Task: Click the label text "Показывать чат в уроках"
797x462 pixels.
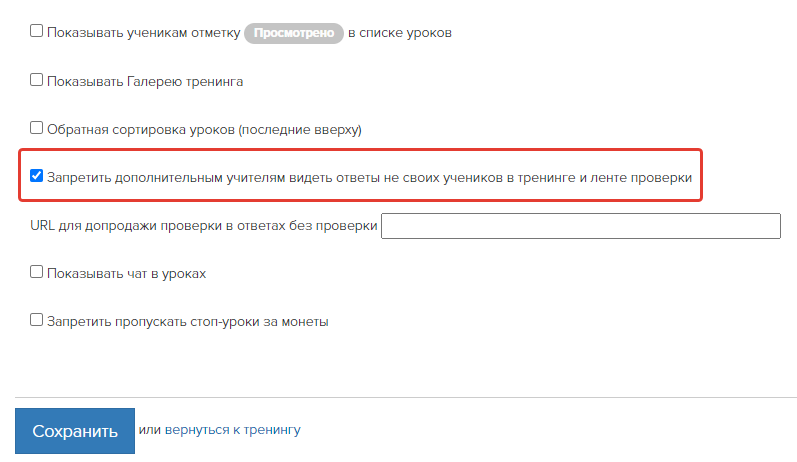Action: tap(127, 274)
